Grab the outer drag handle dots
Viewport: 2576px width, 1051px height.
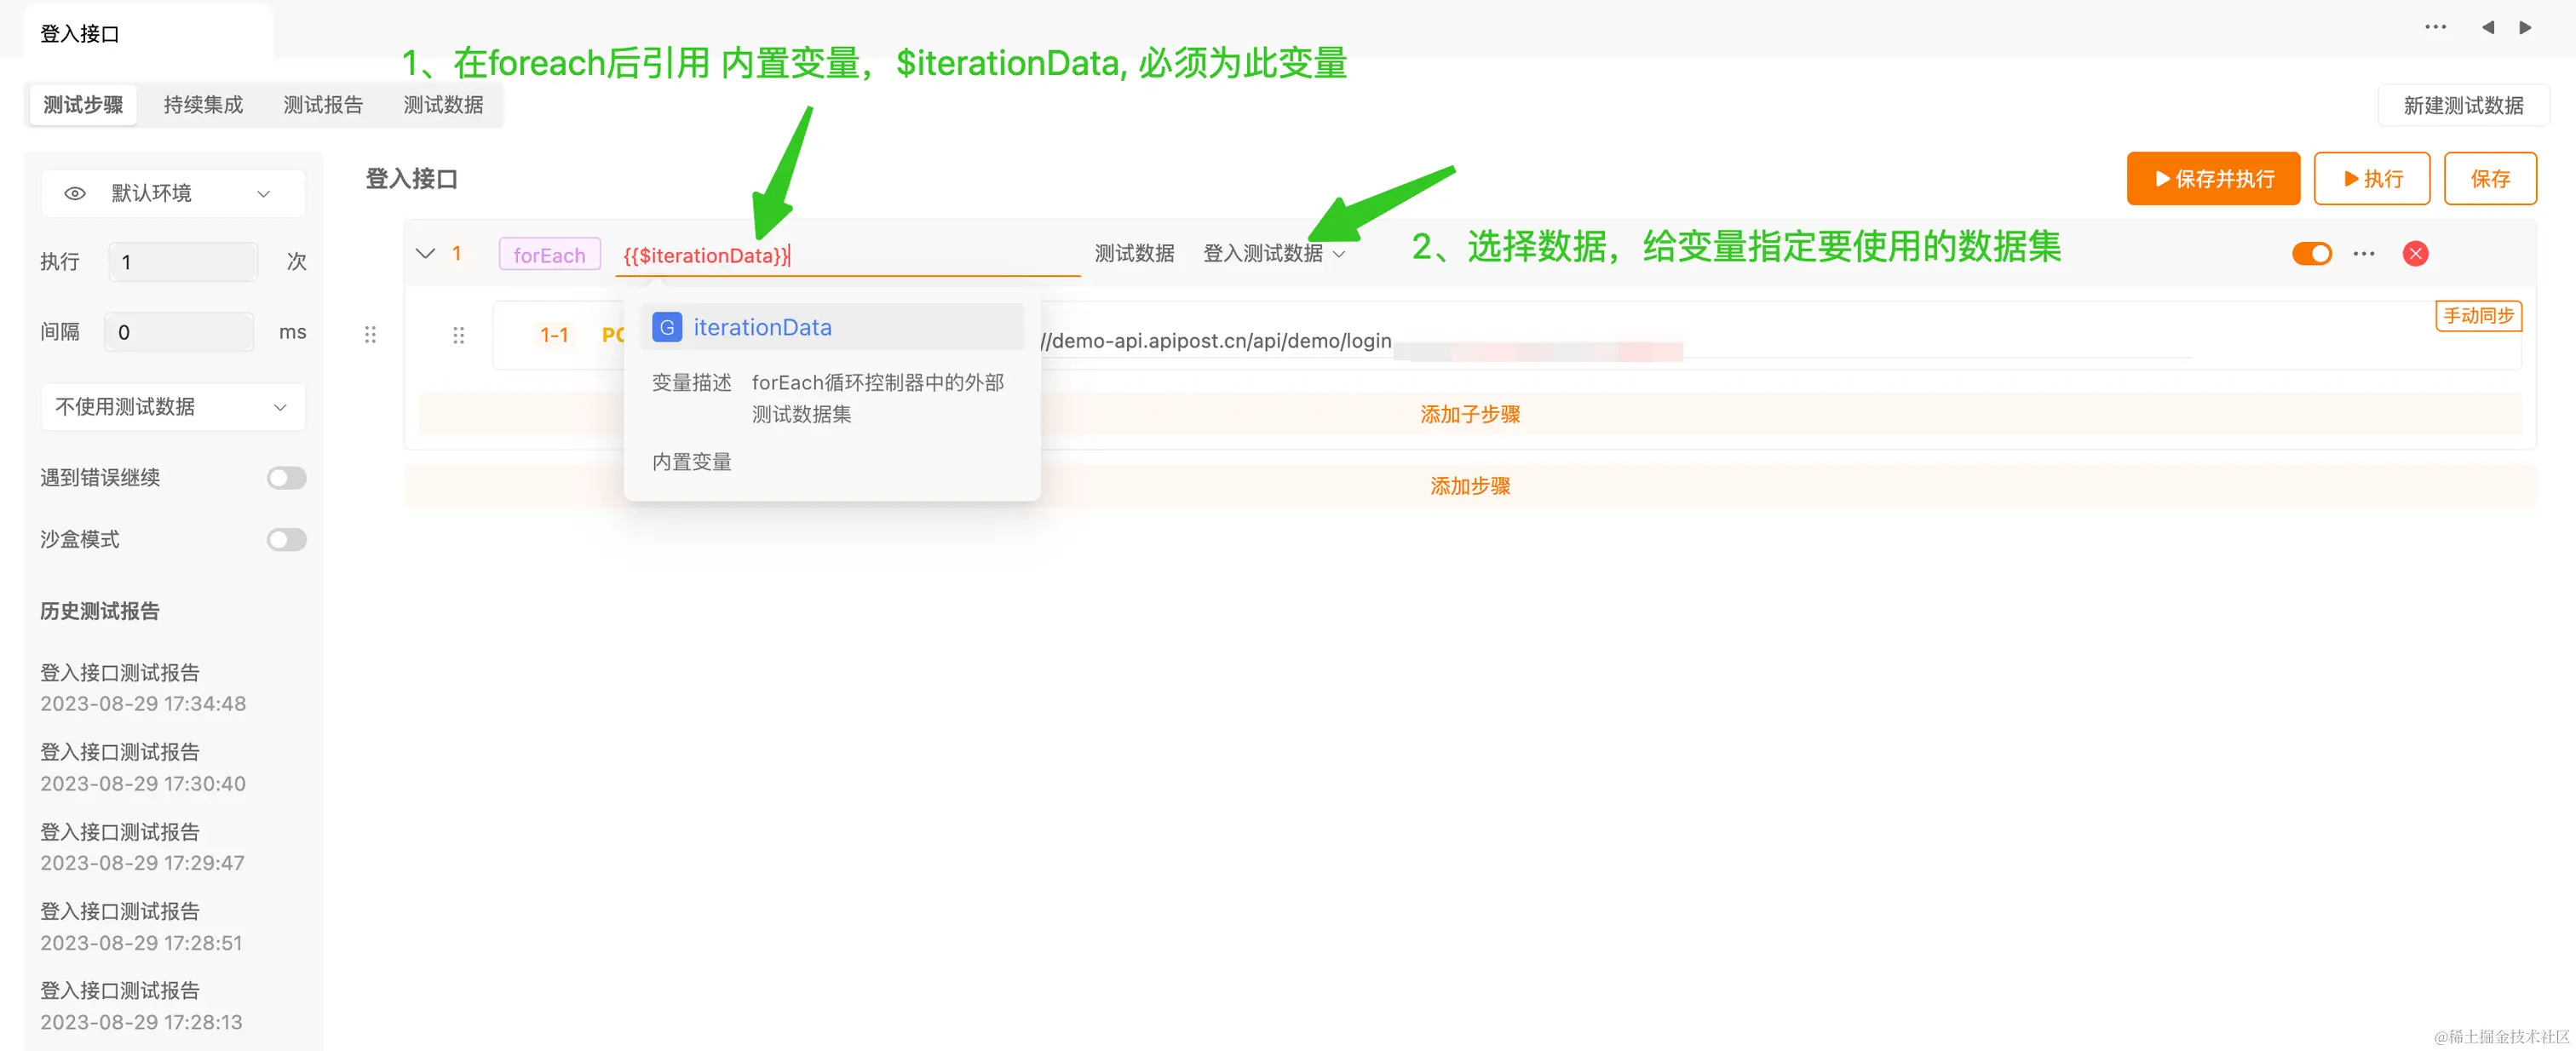[x=370, y=334]
